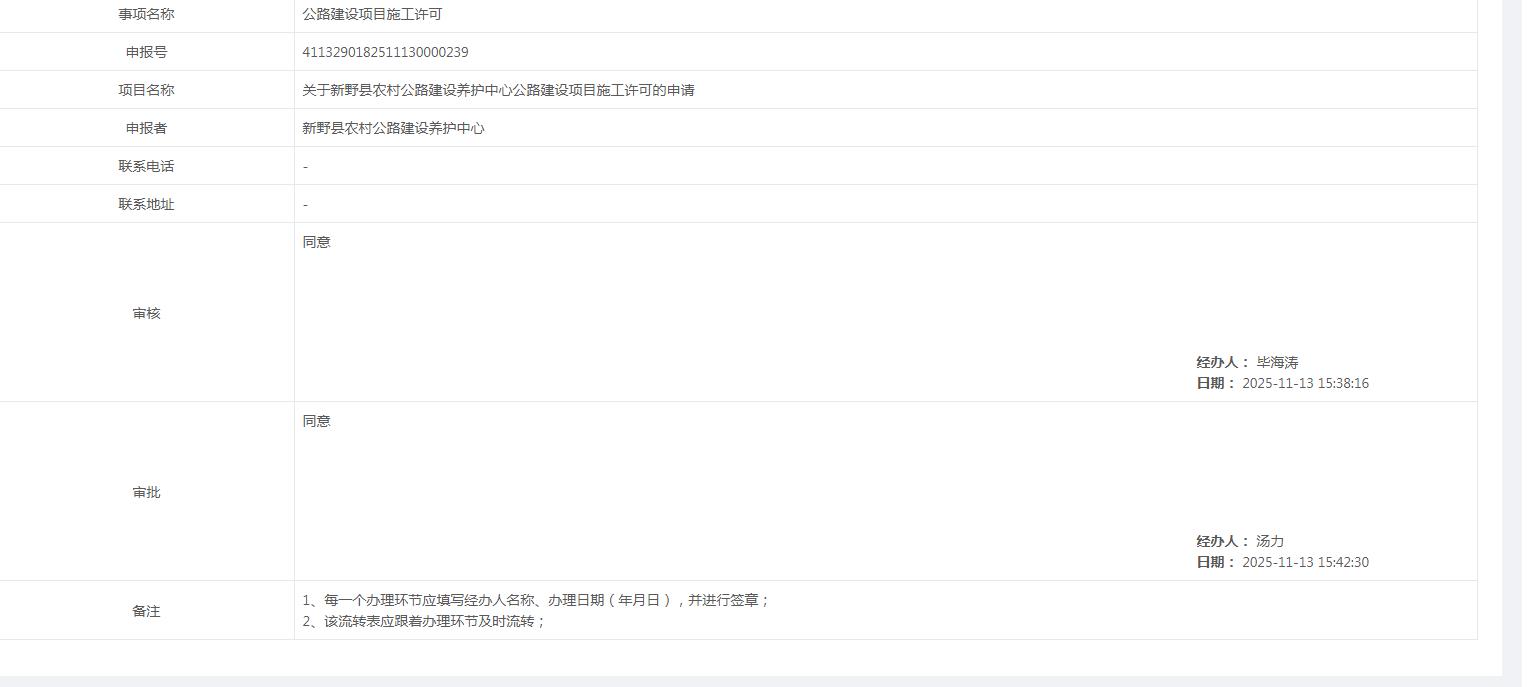Screen dimensions: 1534x687
Task: Select date 2025-11-13 15:42:30
Action: (1302, 561)
